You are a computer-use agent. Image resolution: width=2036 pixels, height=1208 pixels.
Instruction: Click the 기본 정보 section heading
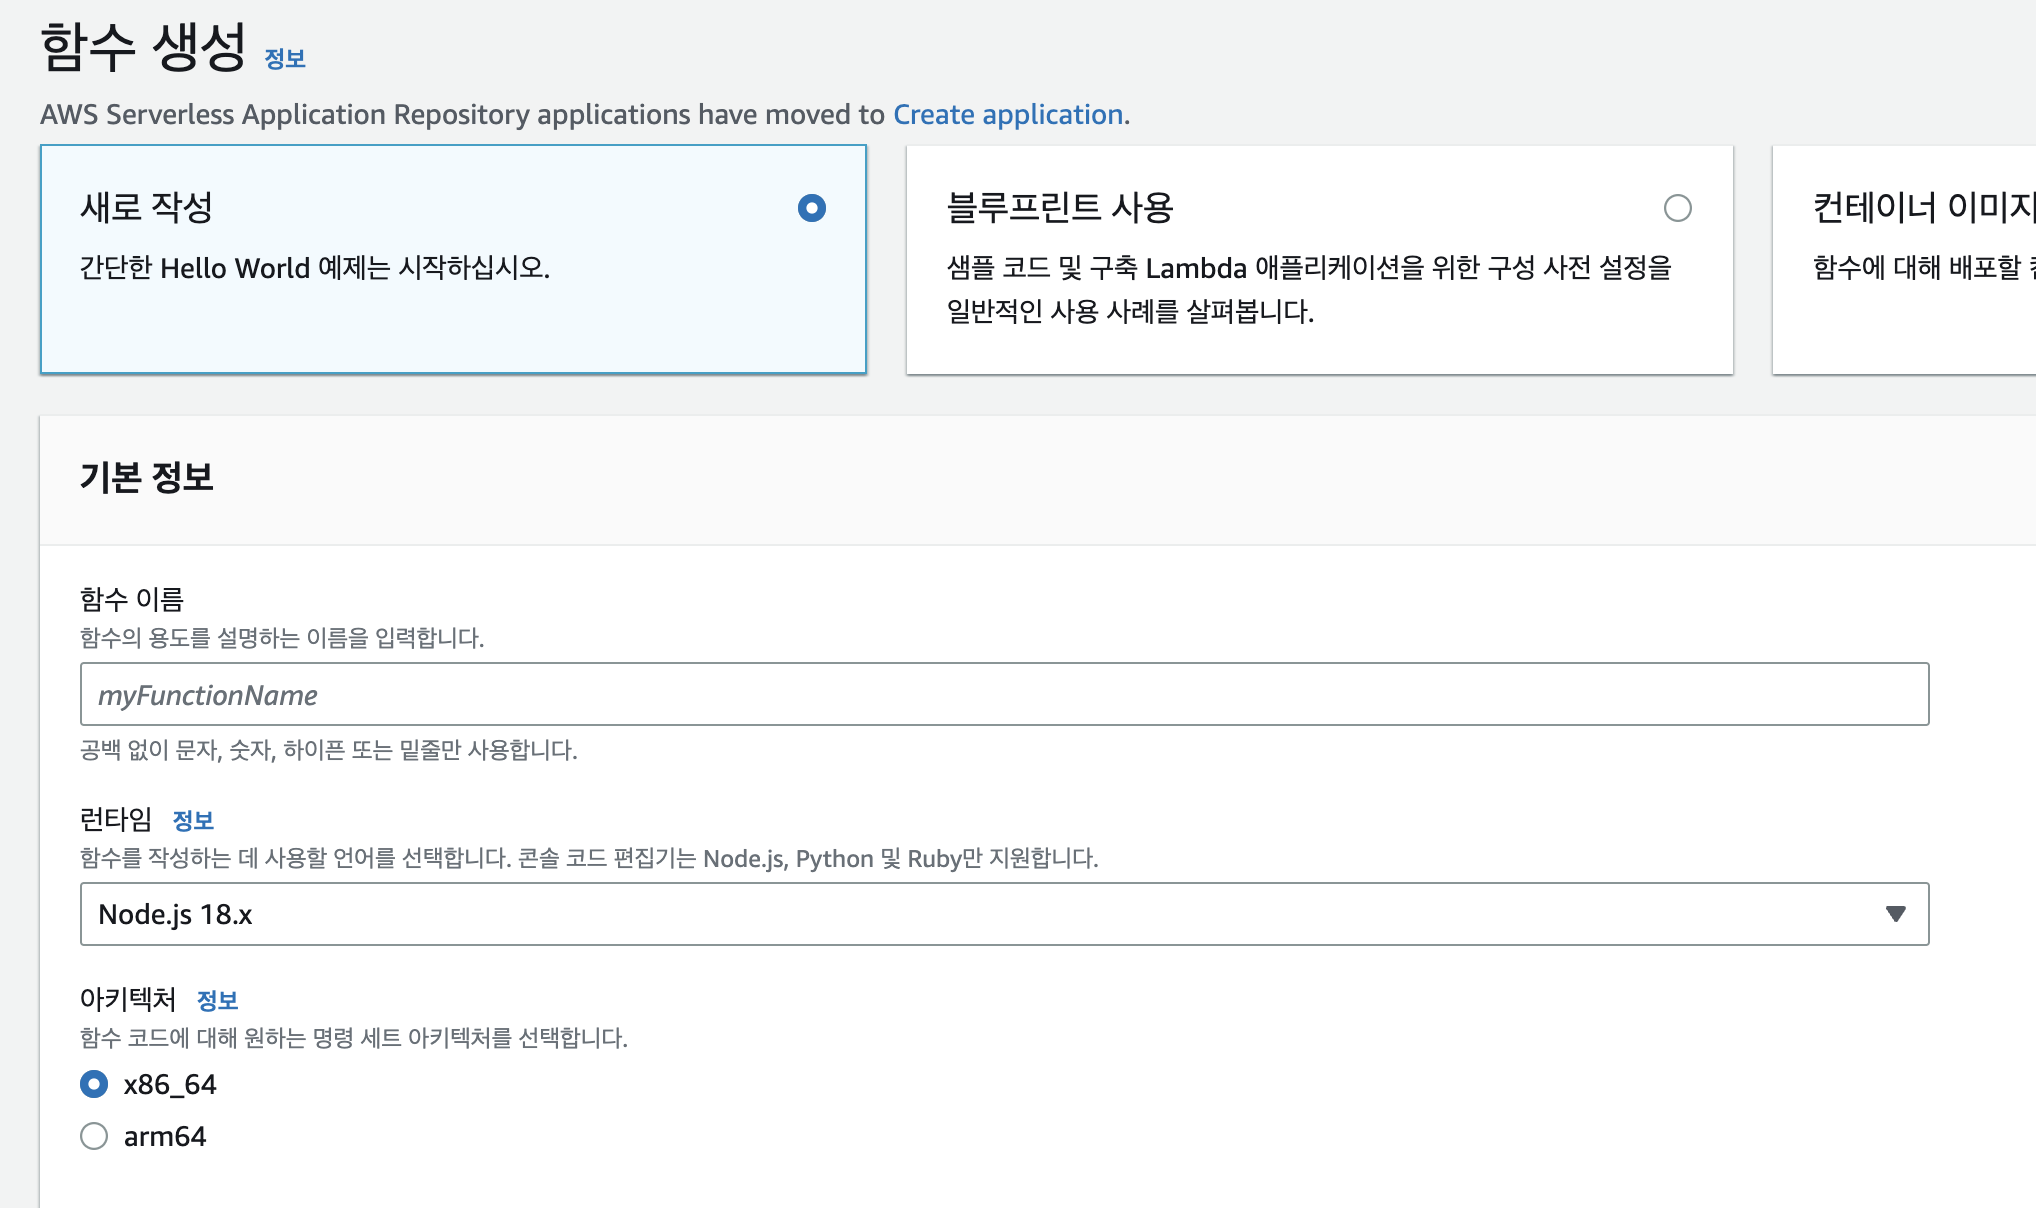[147, 477]
